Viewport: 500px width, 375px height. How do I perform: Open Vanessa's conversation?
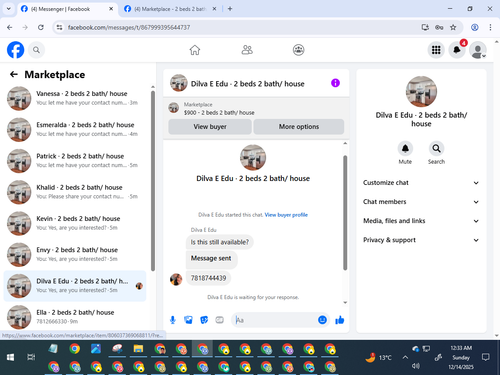click(x=75, y=98)
